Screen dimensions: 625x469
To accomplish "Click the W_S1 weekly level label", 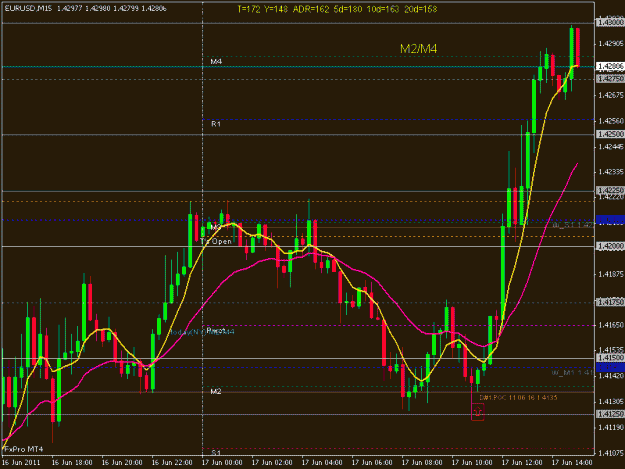I will click(x=573, y=225).
